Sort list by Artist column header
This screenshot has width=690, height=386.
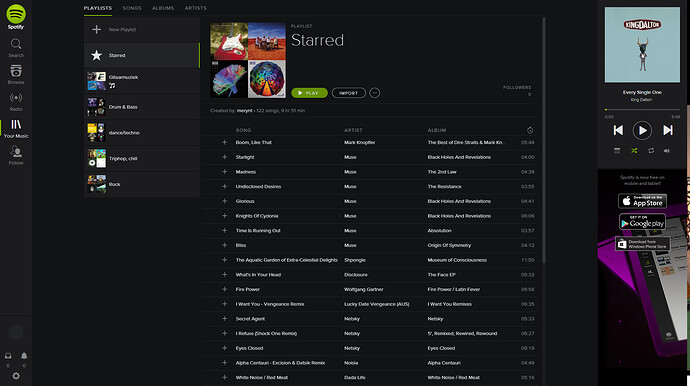(353, 130)
